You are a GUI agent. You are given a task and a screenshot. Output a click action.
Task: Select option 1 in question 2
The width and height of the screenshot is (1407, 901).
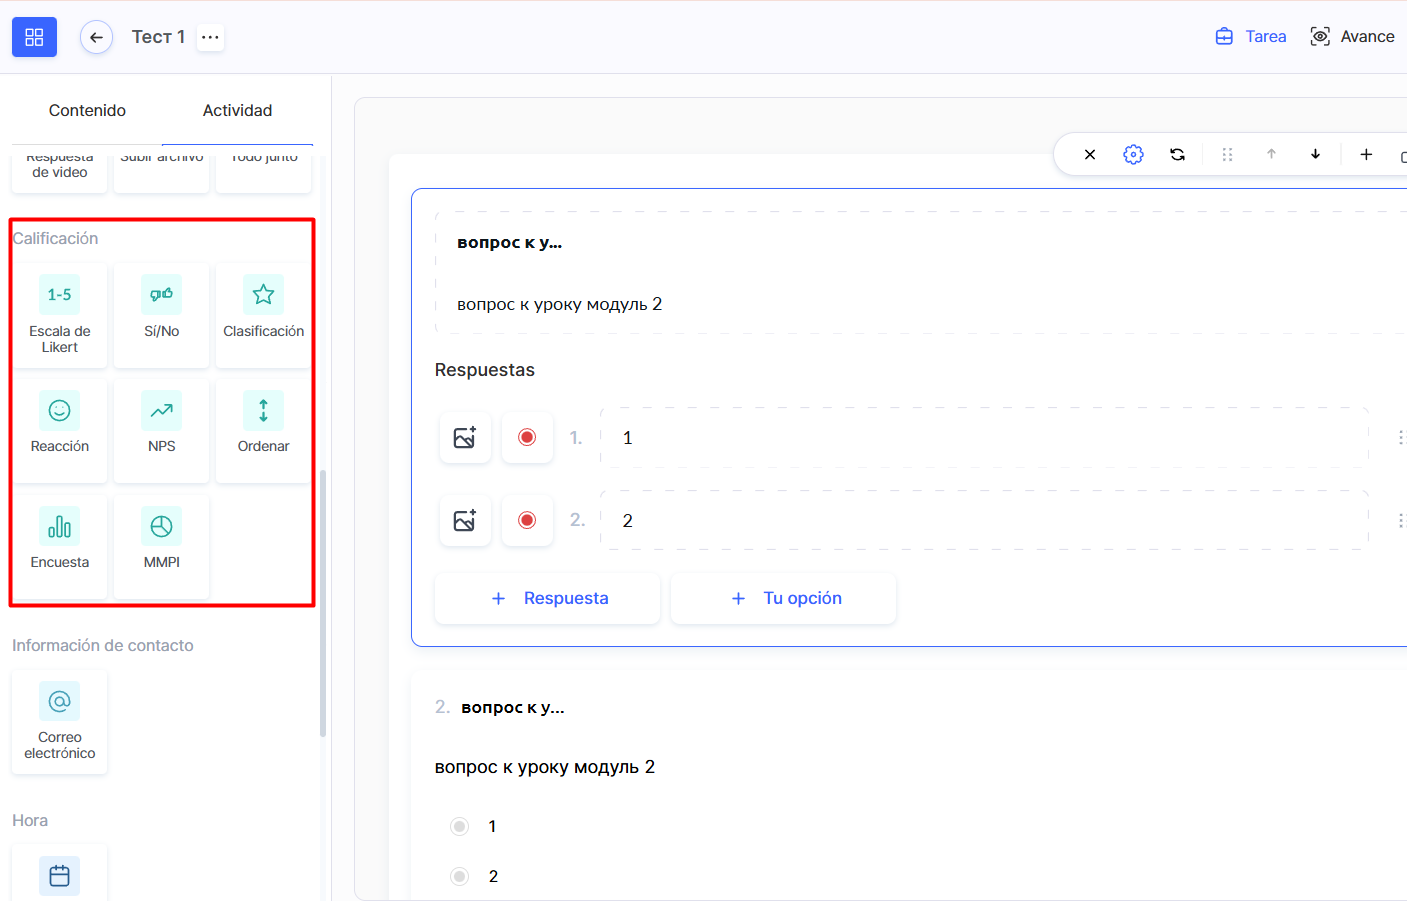click(x=460, y=827)
